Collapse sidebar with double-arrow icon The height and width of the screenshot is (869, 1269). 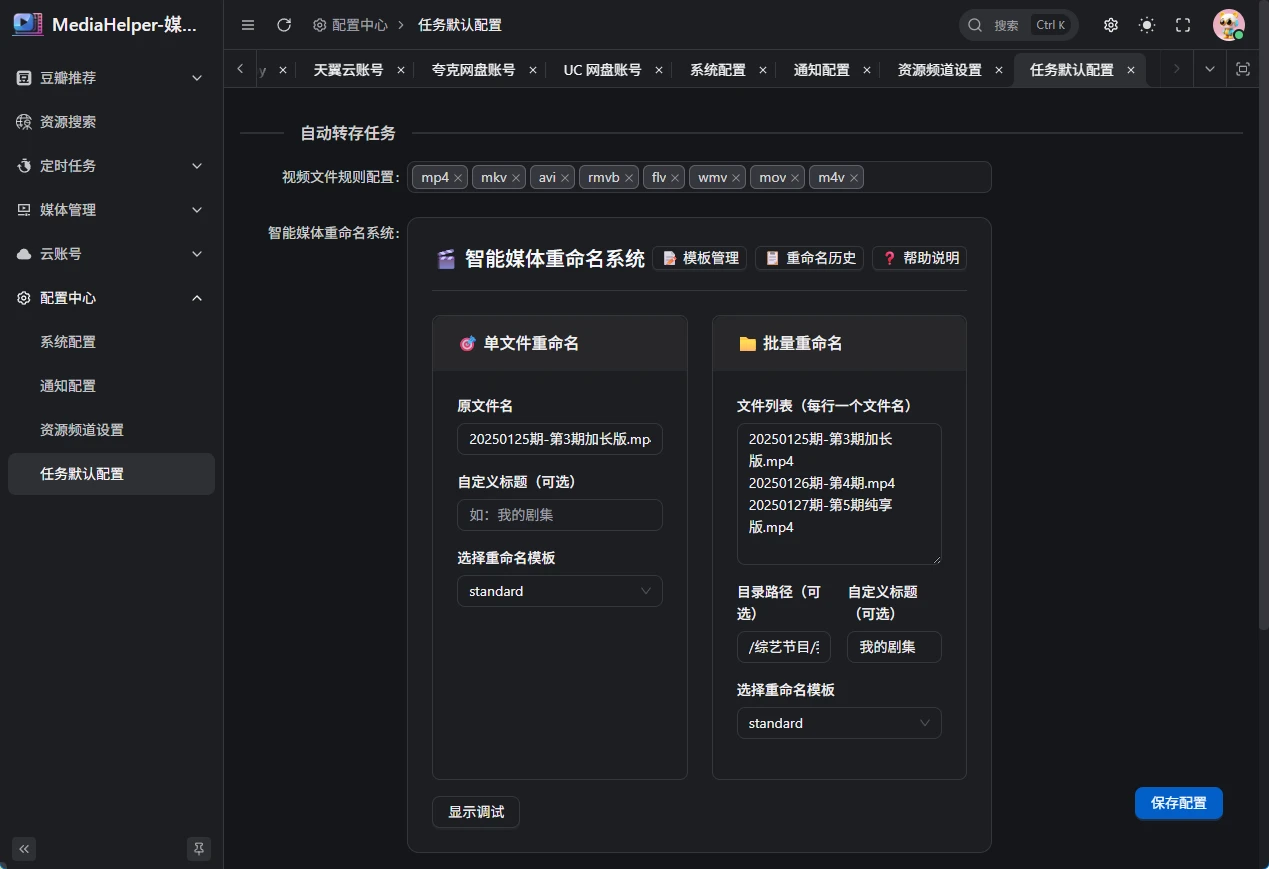pos(24,849)
